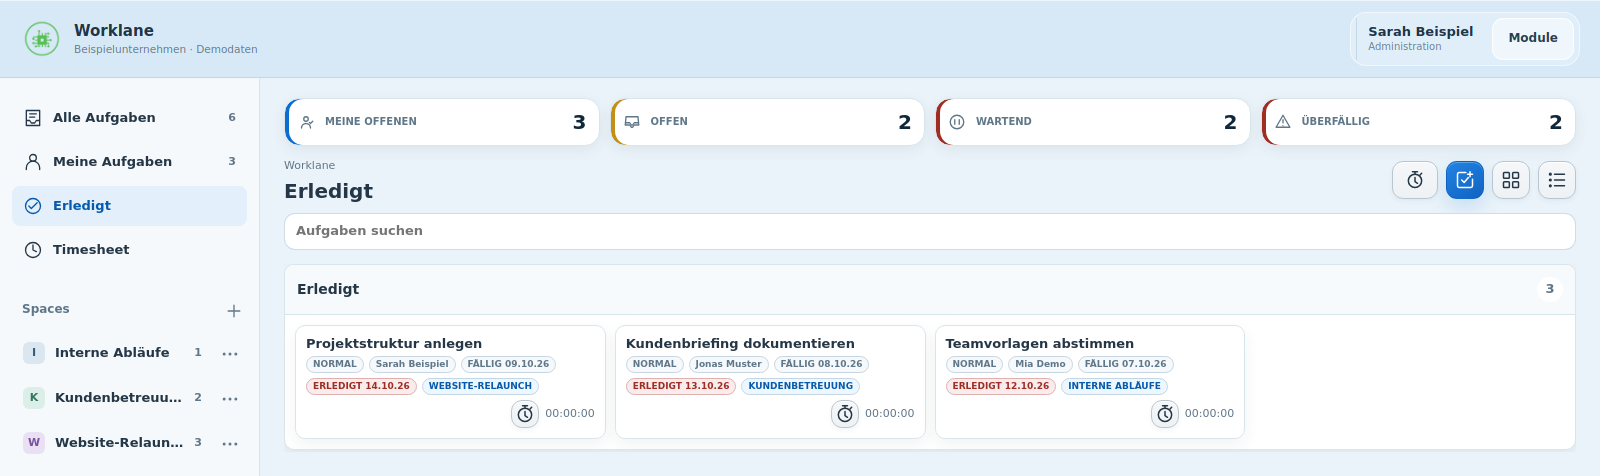Click the Mia Demo assignee chip
This screenshot has width=1600, height=476.
(x=1040, y=364)
